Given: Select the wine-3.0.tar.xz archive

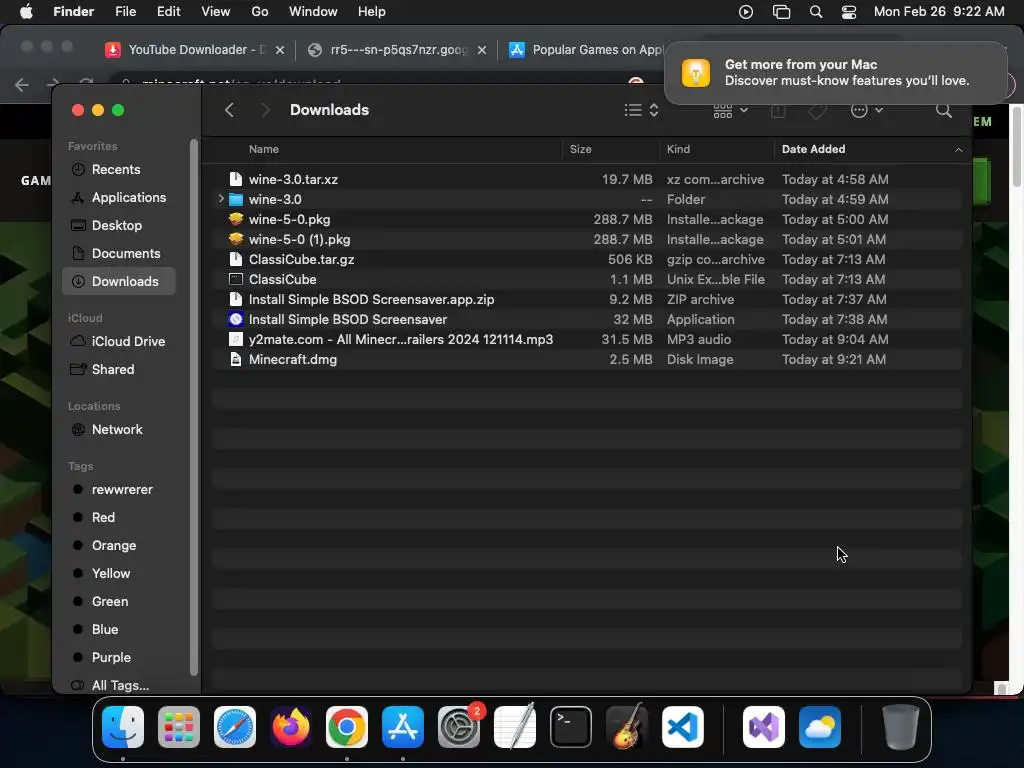Looking at the screenshot, I should click(587, 179).
